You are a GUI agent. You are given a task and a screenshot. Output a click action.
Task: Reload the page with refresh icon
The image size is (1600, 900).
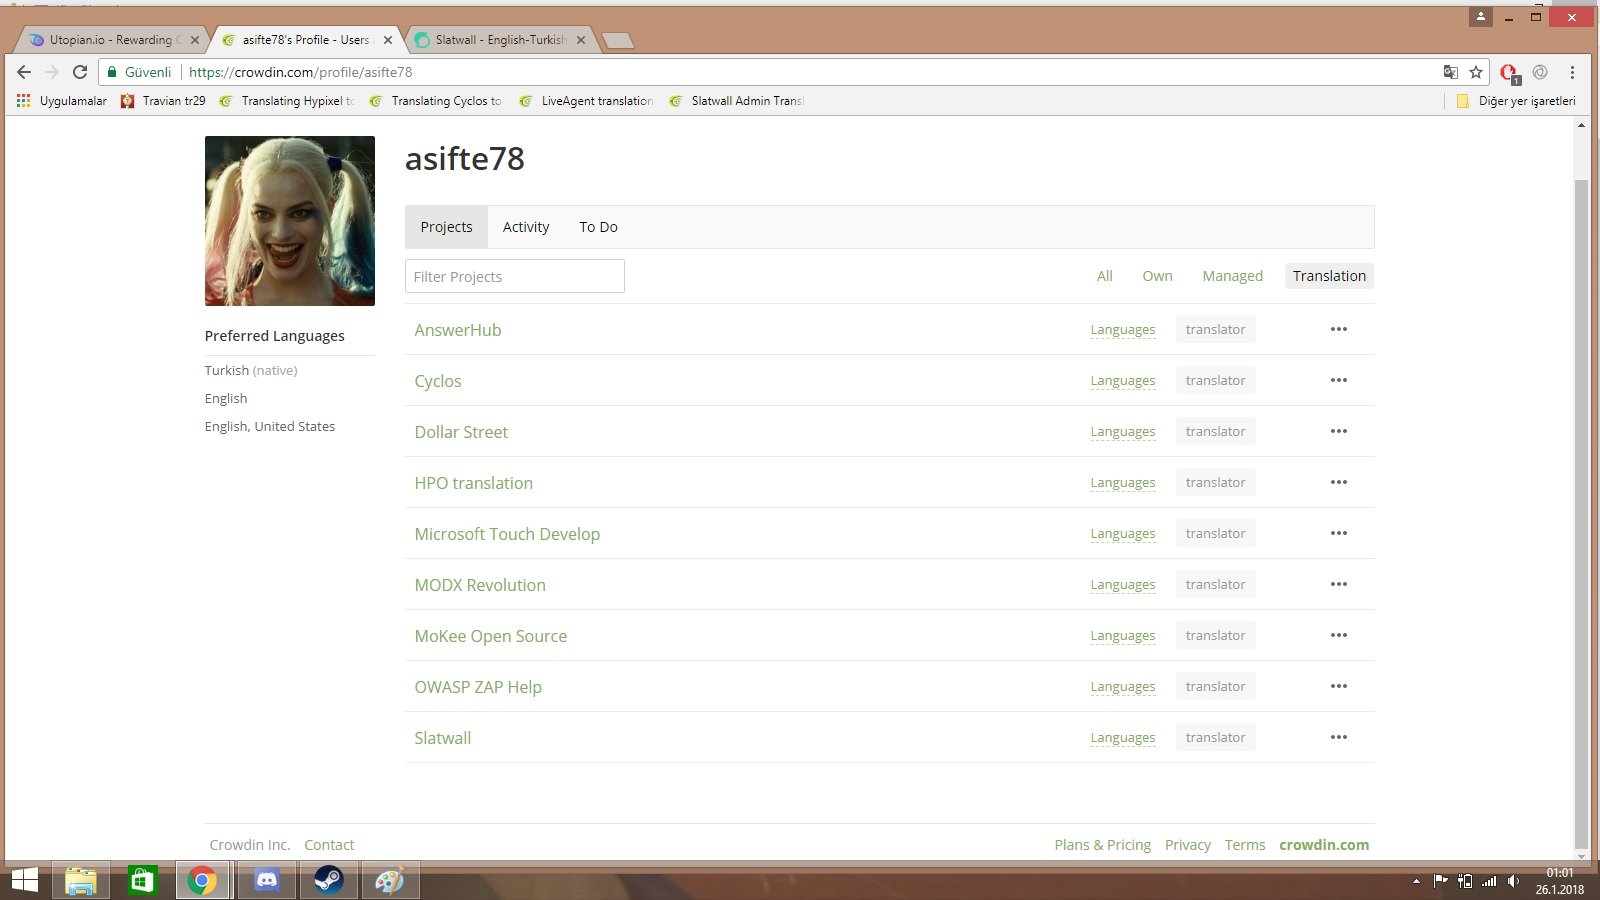point(80,72)
